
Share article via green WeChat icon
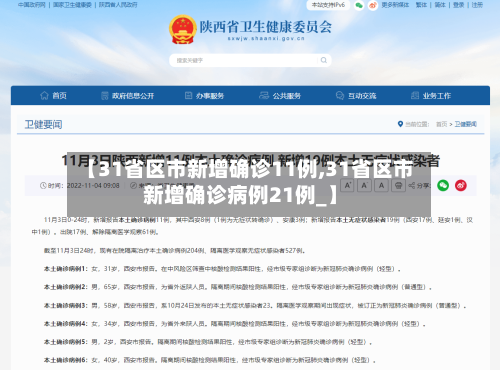(x=443, y=185)
